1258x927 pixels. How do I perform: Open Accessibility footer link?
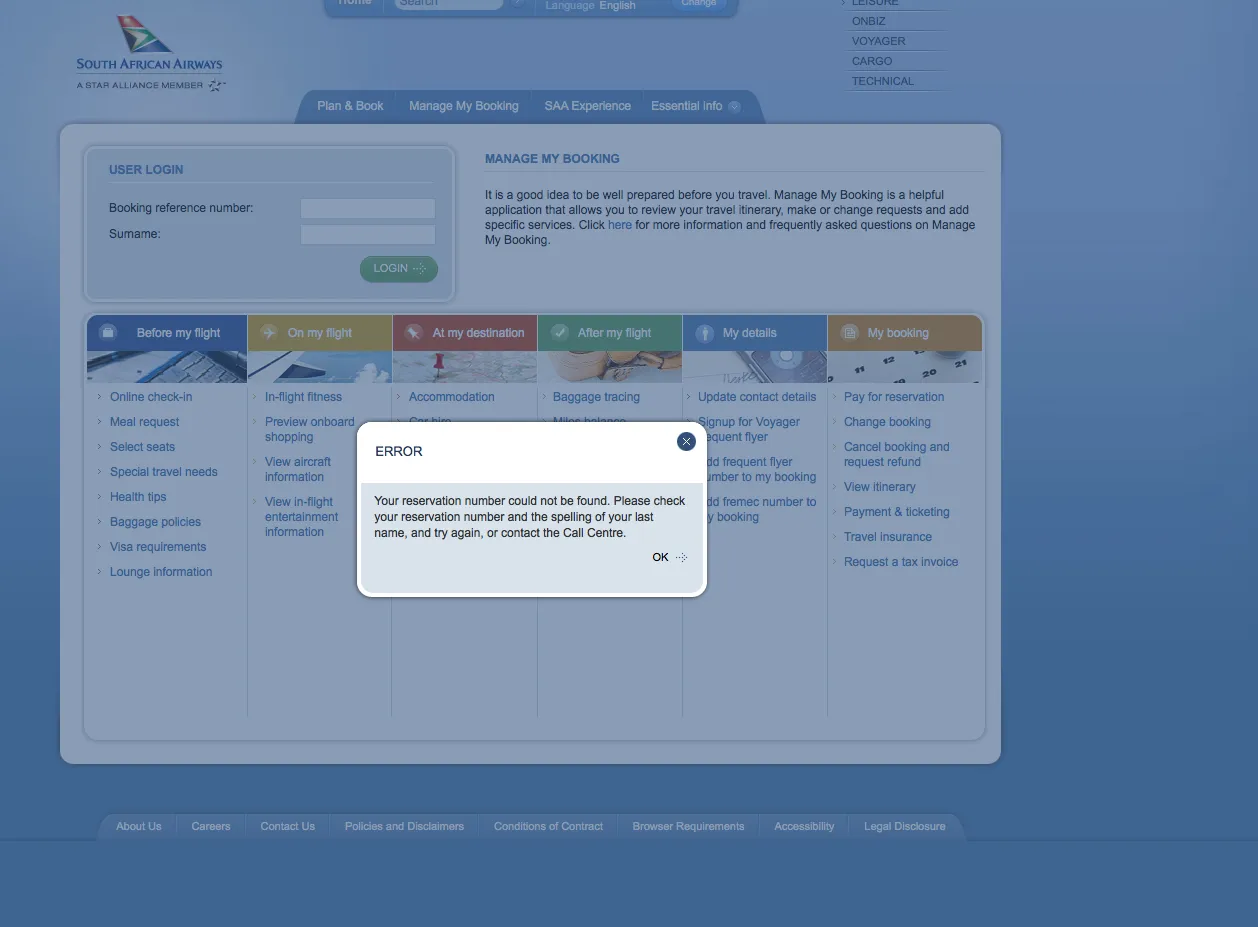(x=804, y=826)
